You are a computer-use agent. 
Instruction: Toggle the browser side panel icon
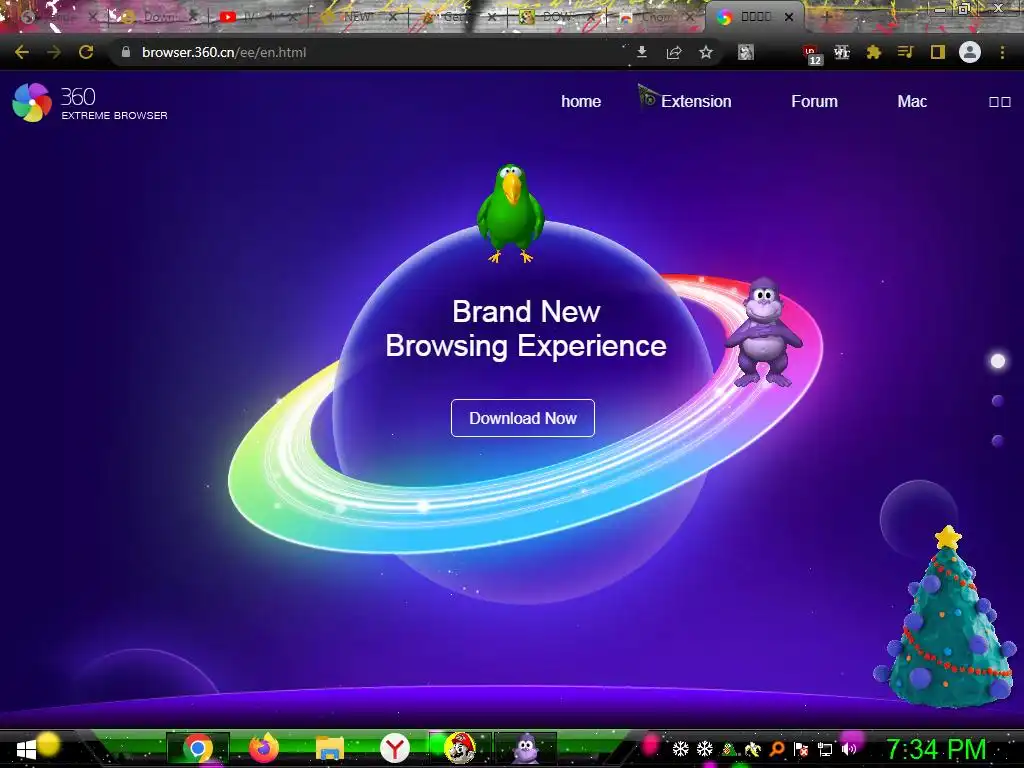[x=938, y=52]
